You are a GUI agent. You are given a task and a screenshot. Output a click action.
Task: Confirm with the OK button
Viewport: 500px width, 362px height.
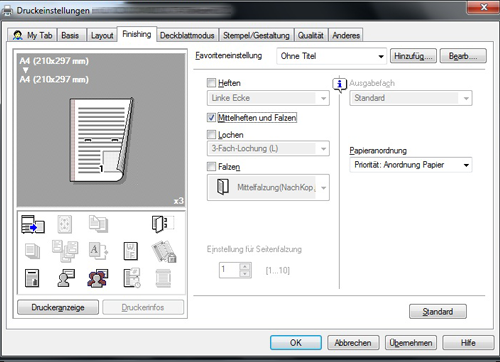[296, 342]
